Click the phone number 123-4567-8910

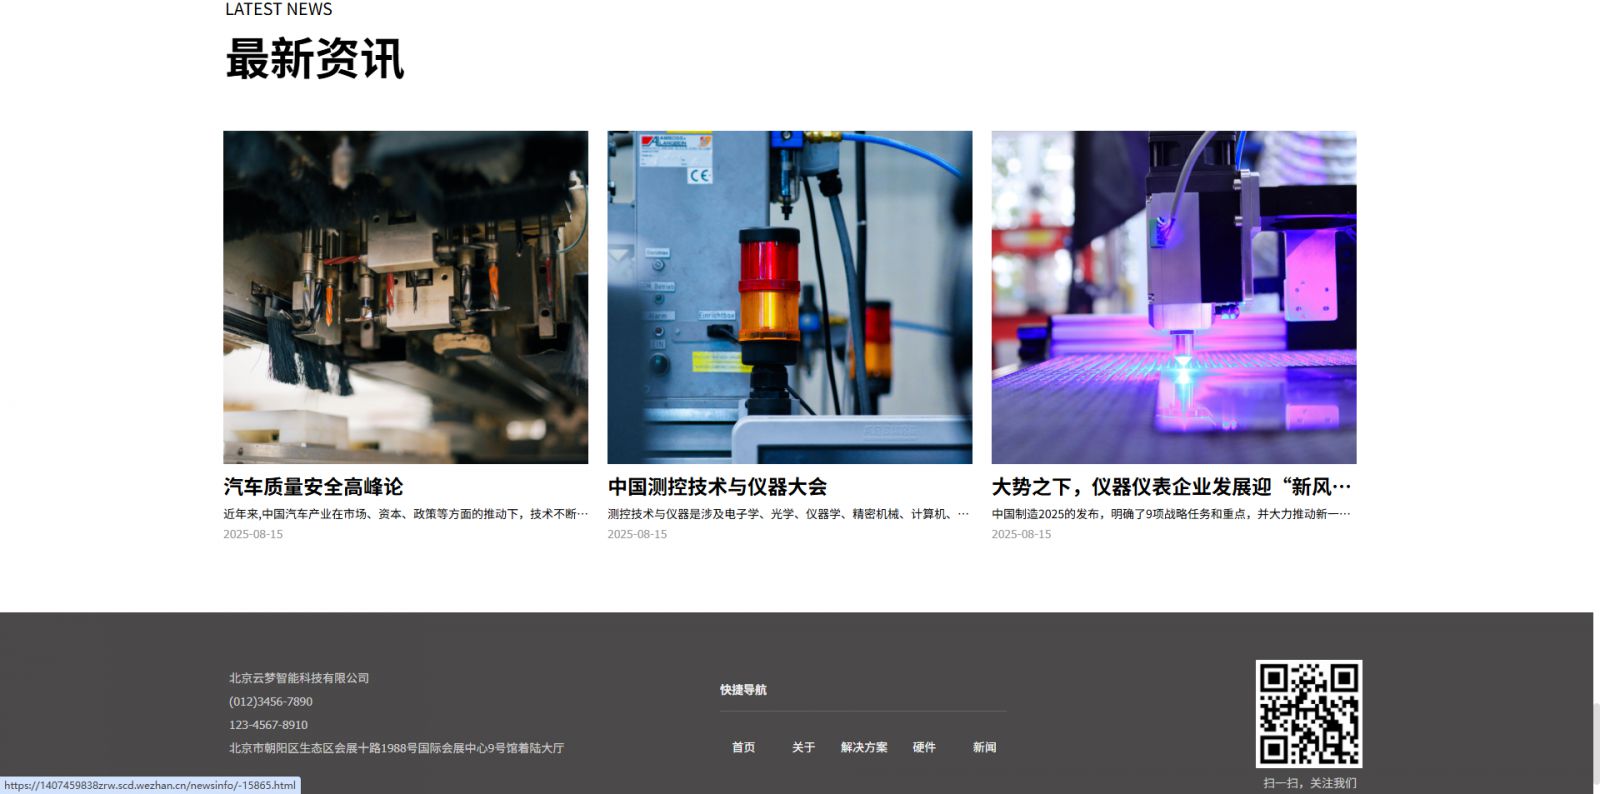pos(268,725)
